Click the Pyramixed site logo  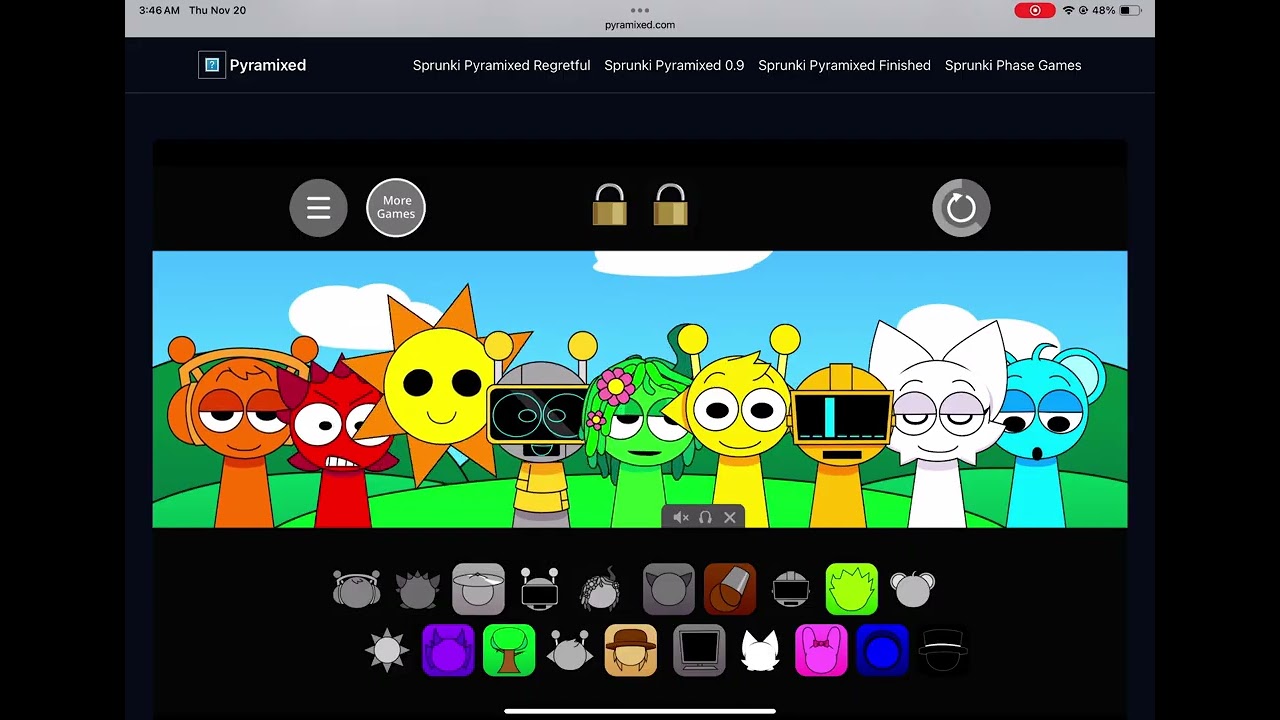click(x=253, y=65)
